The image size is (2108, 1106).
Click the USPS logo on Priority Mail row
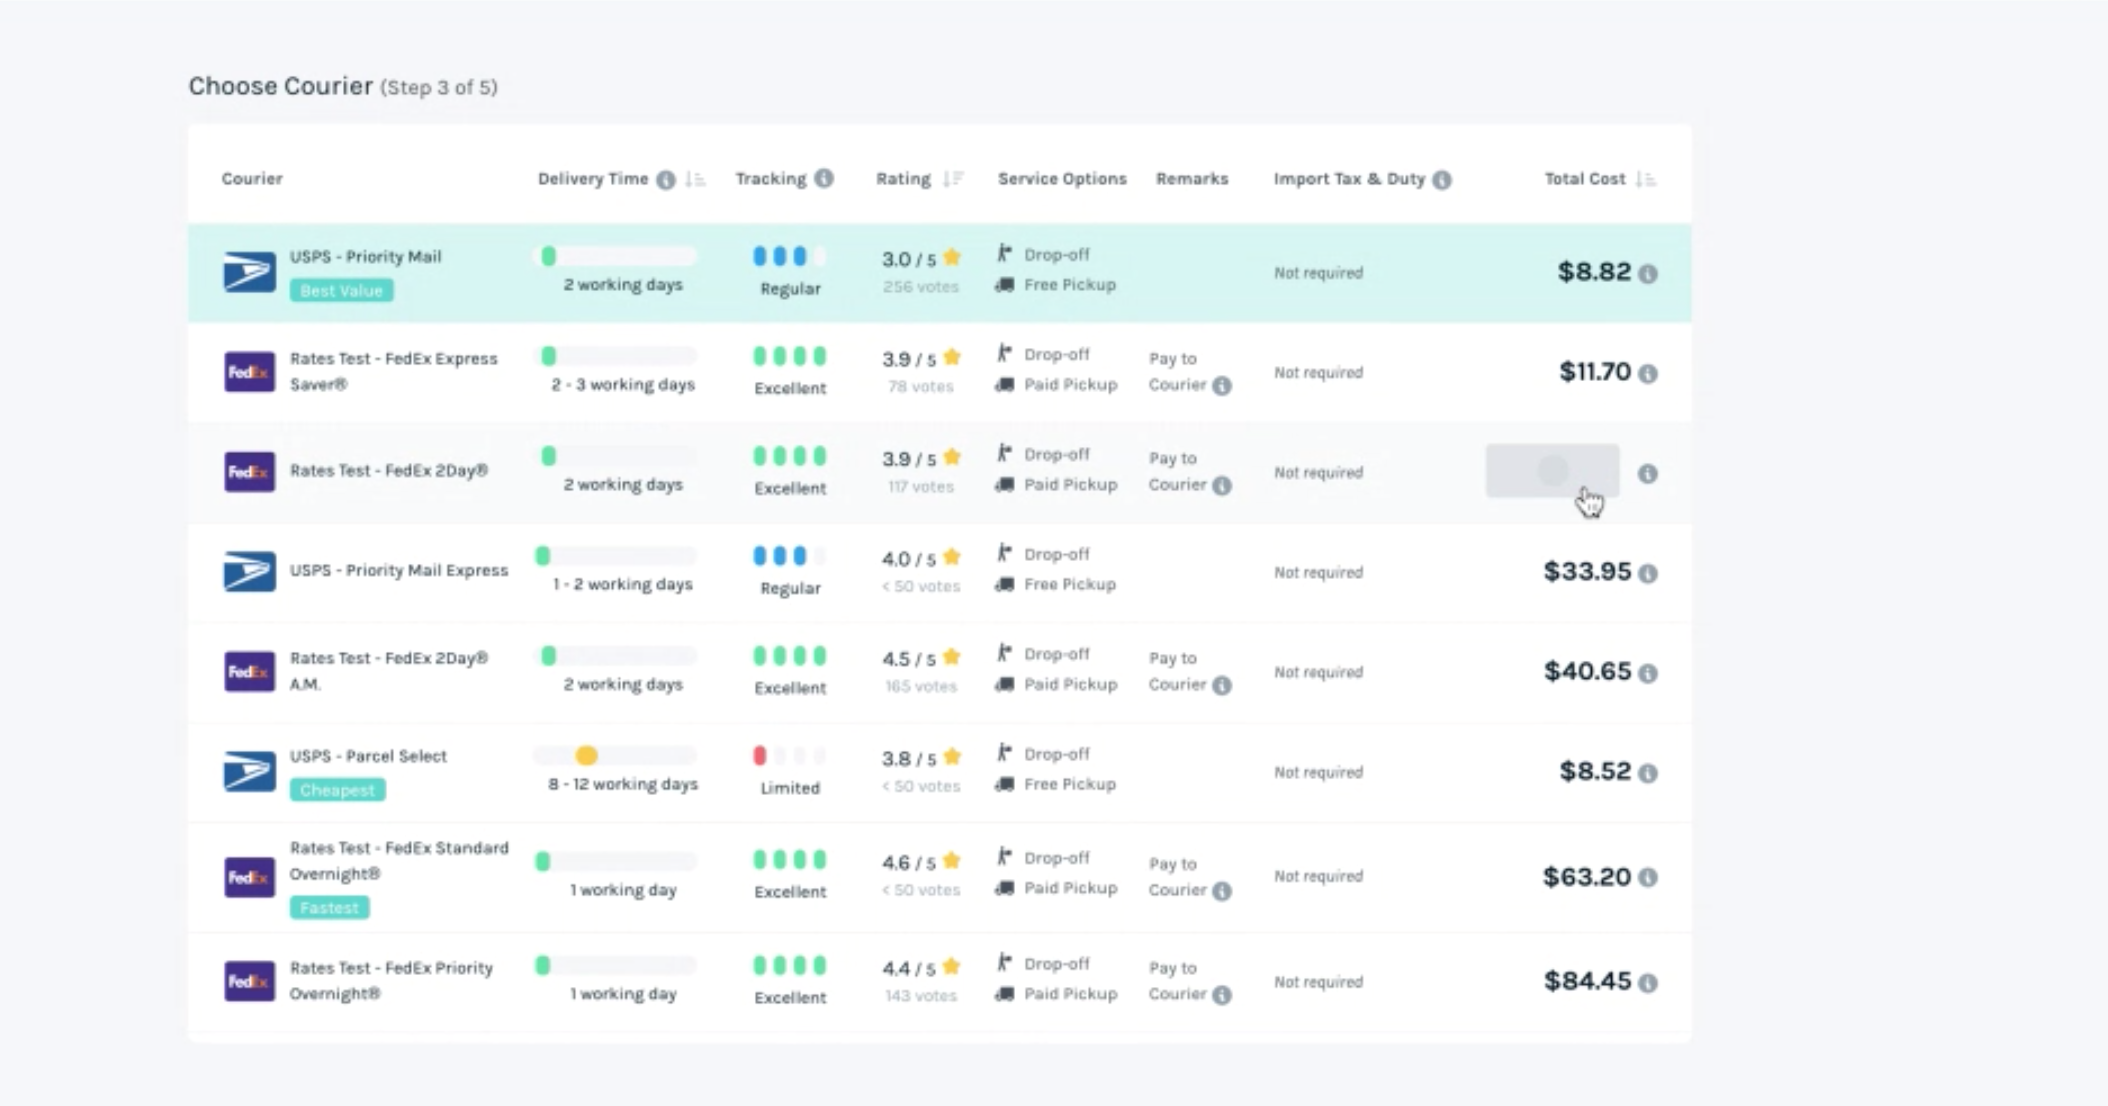click(249, 272)
